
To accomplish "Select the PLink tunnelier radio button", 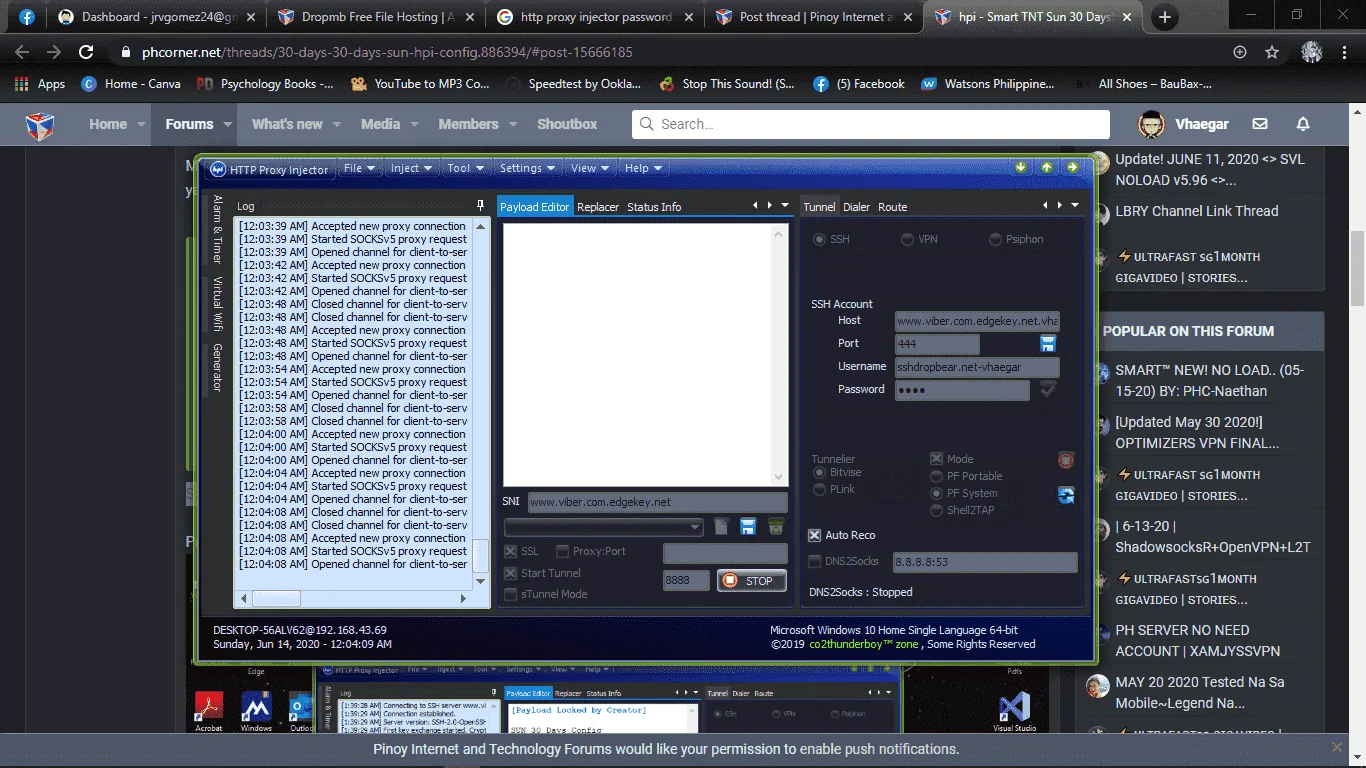I will click(820, 490).
